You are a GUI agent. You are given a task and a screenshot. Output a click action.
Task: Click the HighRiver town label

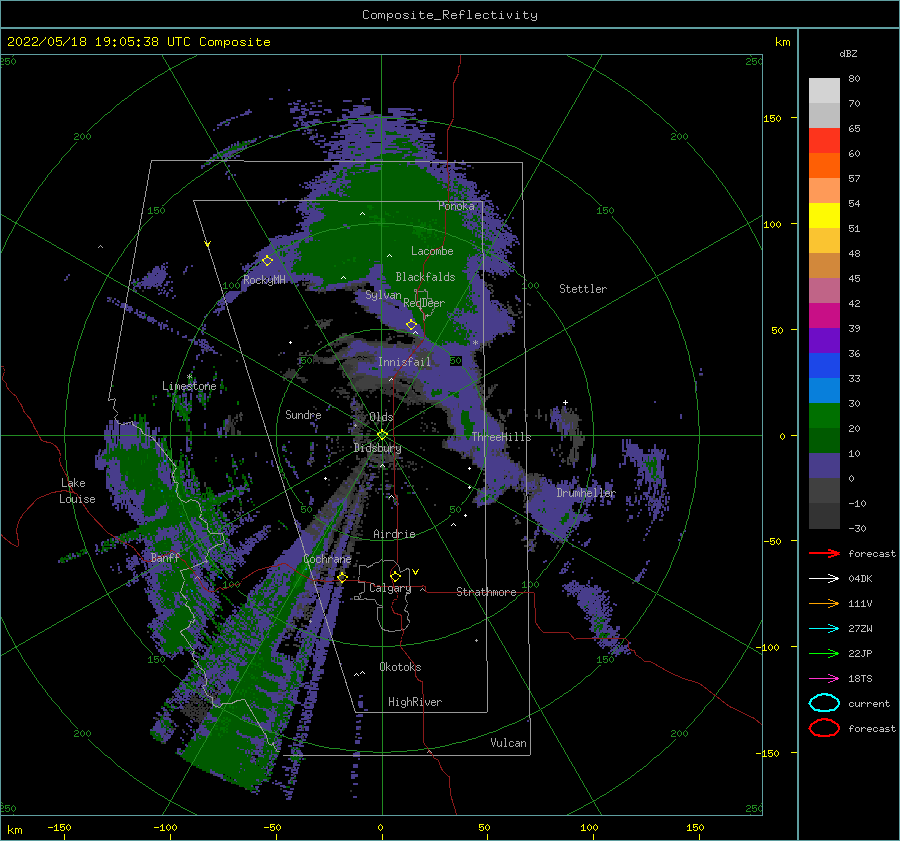tap(415, 702)
